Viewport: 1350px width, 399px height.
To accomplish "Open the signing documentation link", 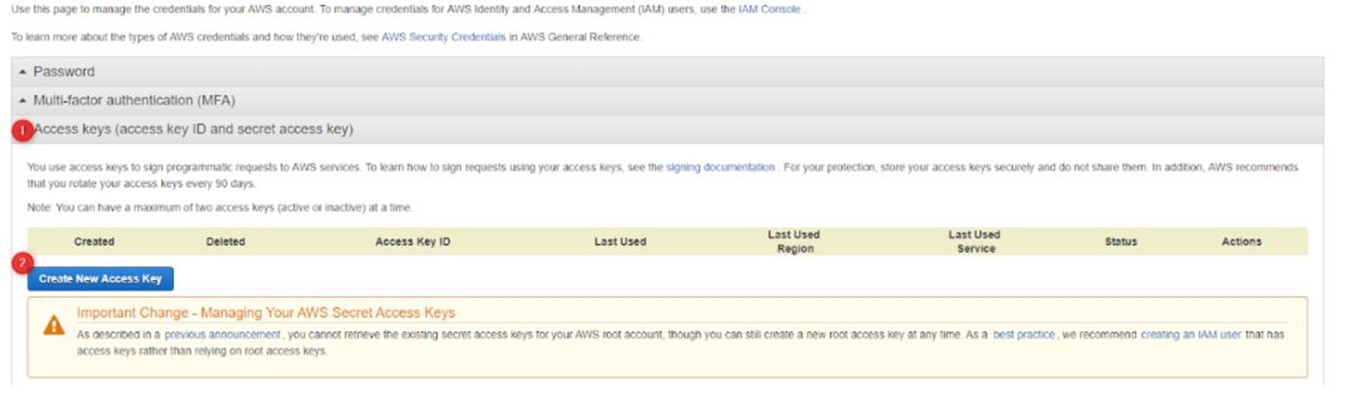I will point(720,168).
